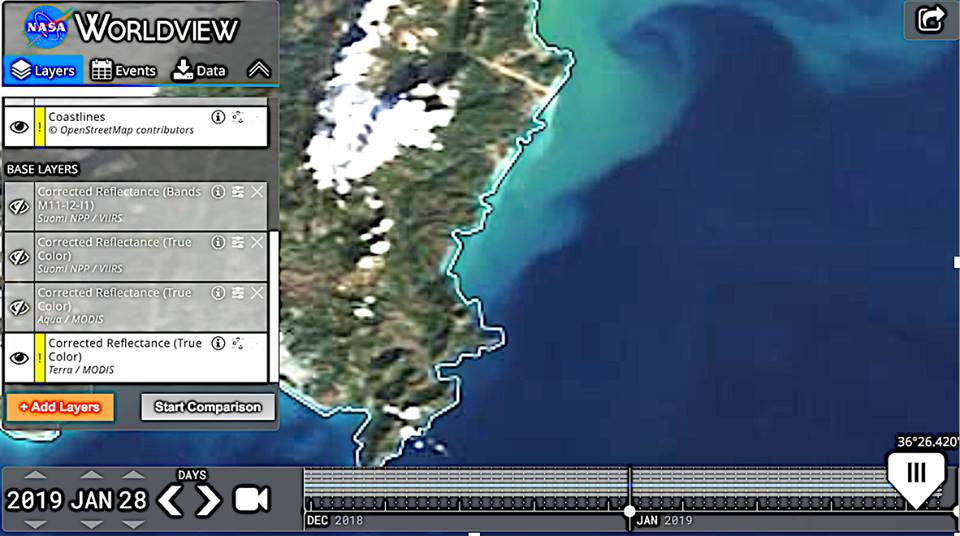Go to next day arrow
This screenshot has height=536, width=960.
click(208, 500)
